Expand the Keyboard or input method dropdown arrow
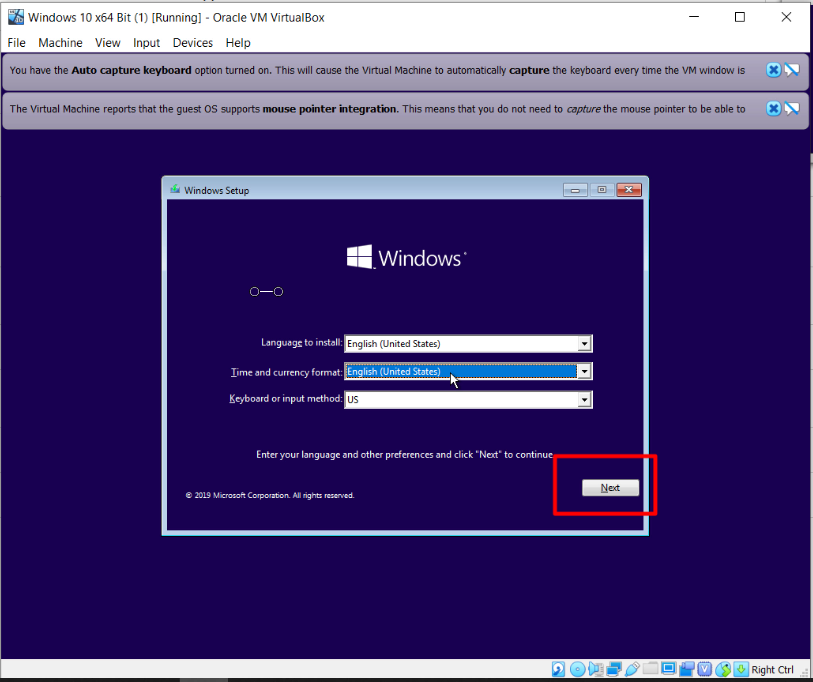Viewport: 813px width, 682px height. pyautogui.click(x=584, y=399)
